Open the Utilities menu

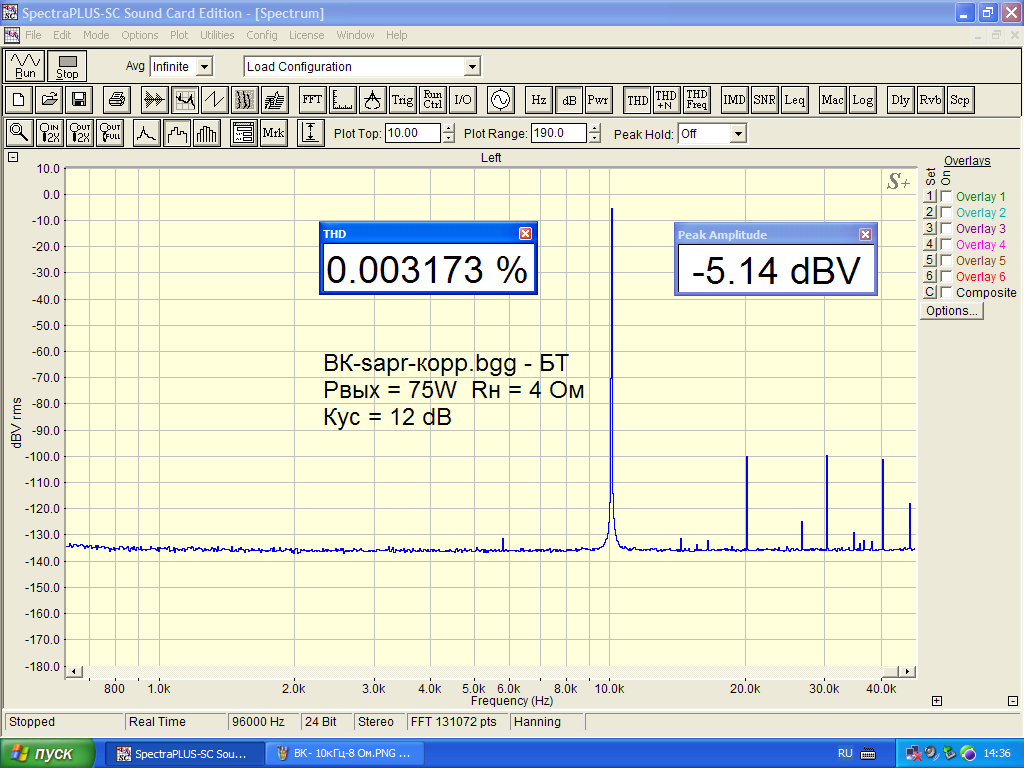pyautogui.click(x=217, y=35)
